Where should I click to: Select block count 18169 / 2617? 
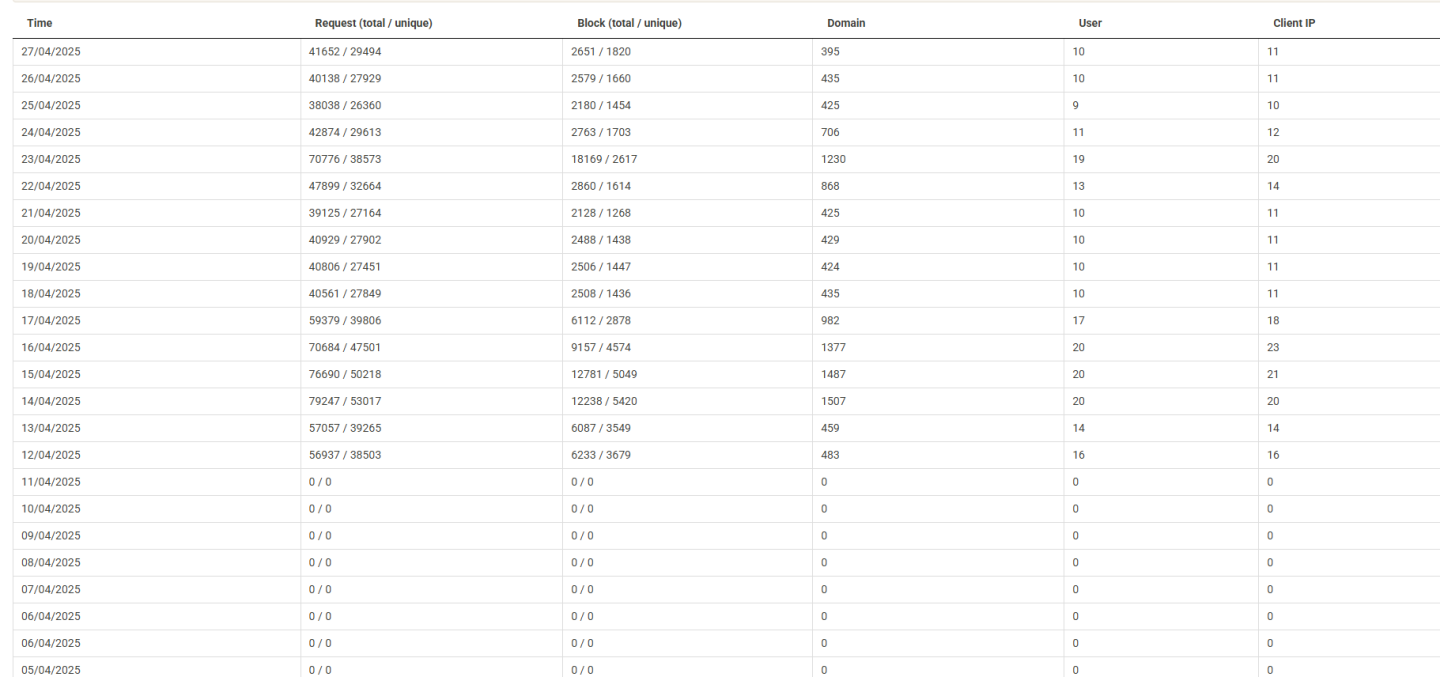[x=604, y=159]
